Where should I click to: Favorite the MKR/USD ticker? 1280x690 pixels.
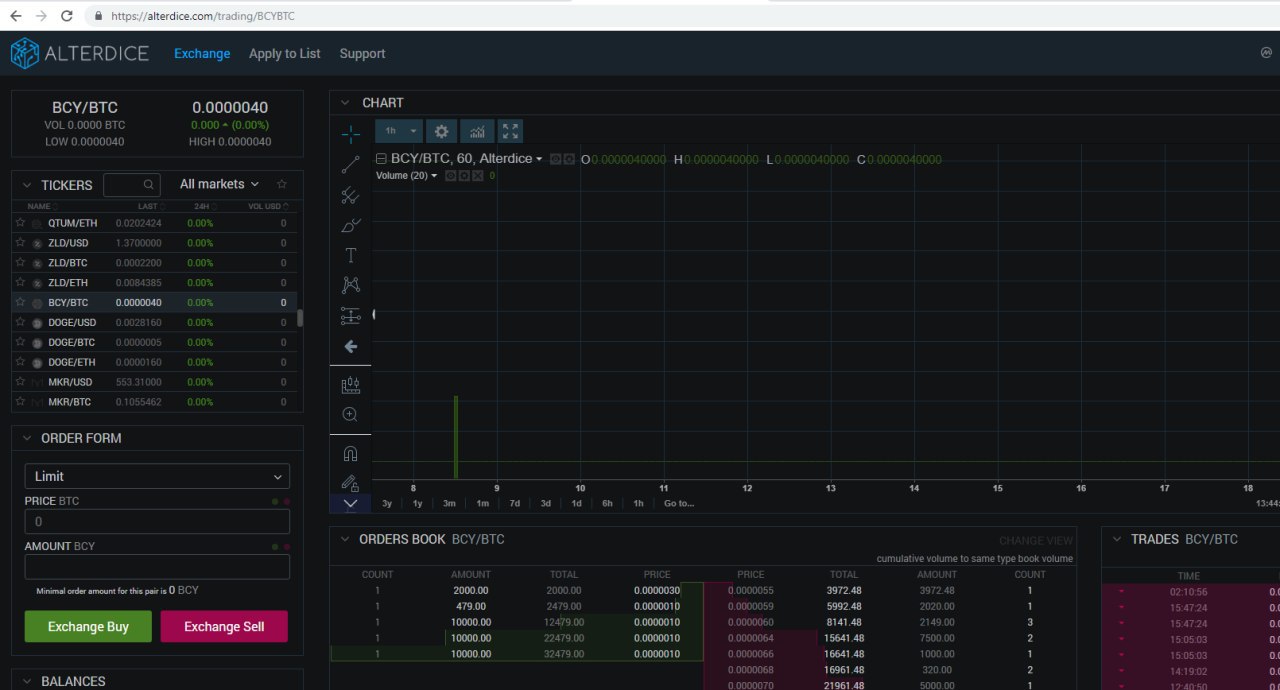pyautogui.click(x=20, y=382)
